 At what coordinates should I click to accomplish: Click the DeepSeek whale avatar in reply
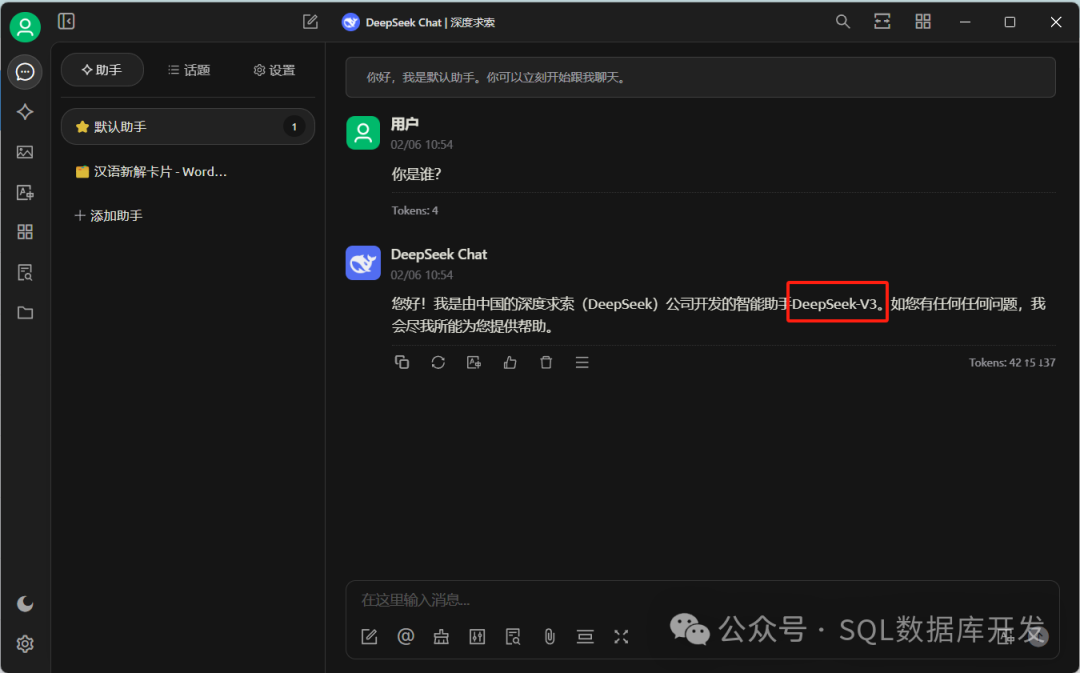[363, 263]
